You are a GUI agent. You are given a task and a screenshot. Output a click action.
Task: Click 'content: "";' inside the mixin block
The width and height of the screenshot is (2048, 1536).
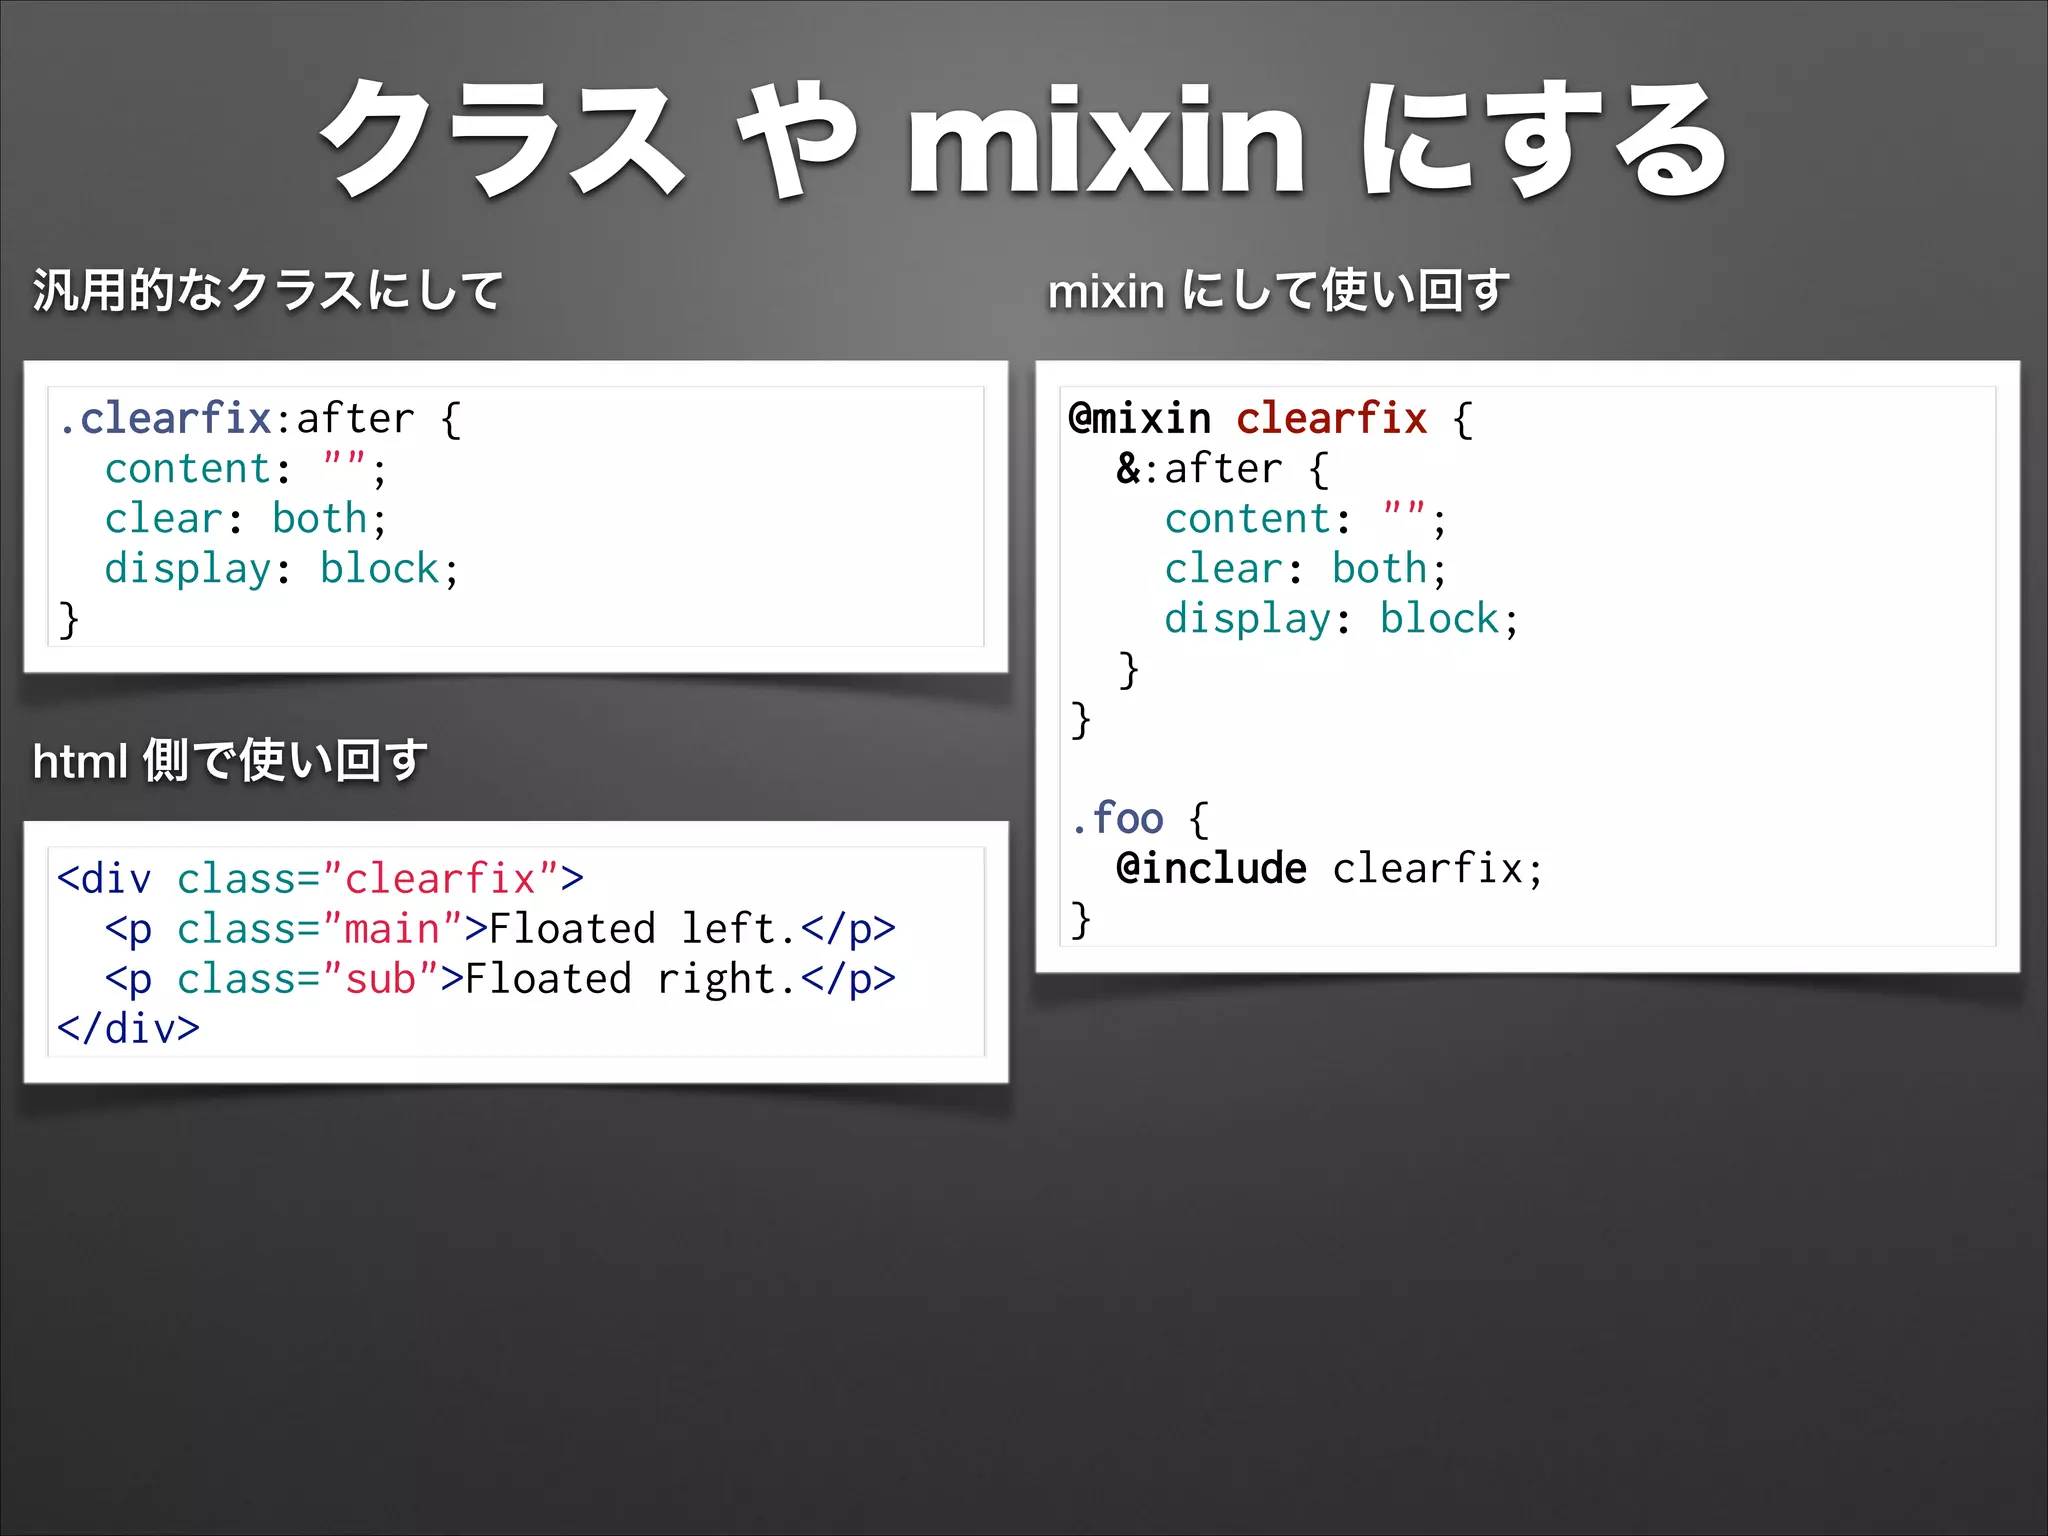tap(1305, 518)
